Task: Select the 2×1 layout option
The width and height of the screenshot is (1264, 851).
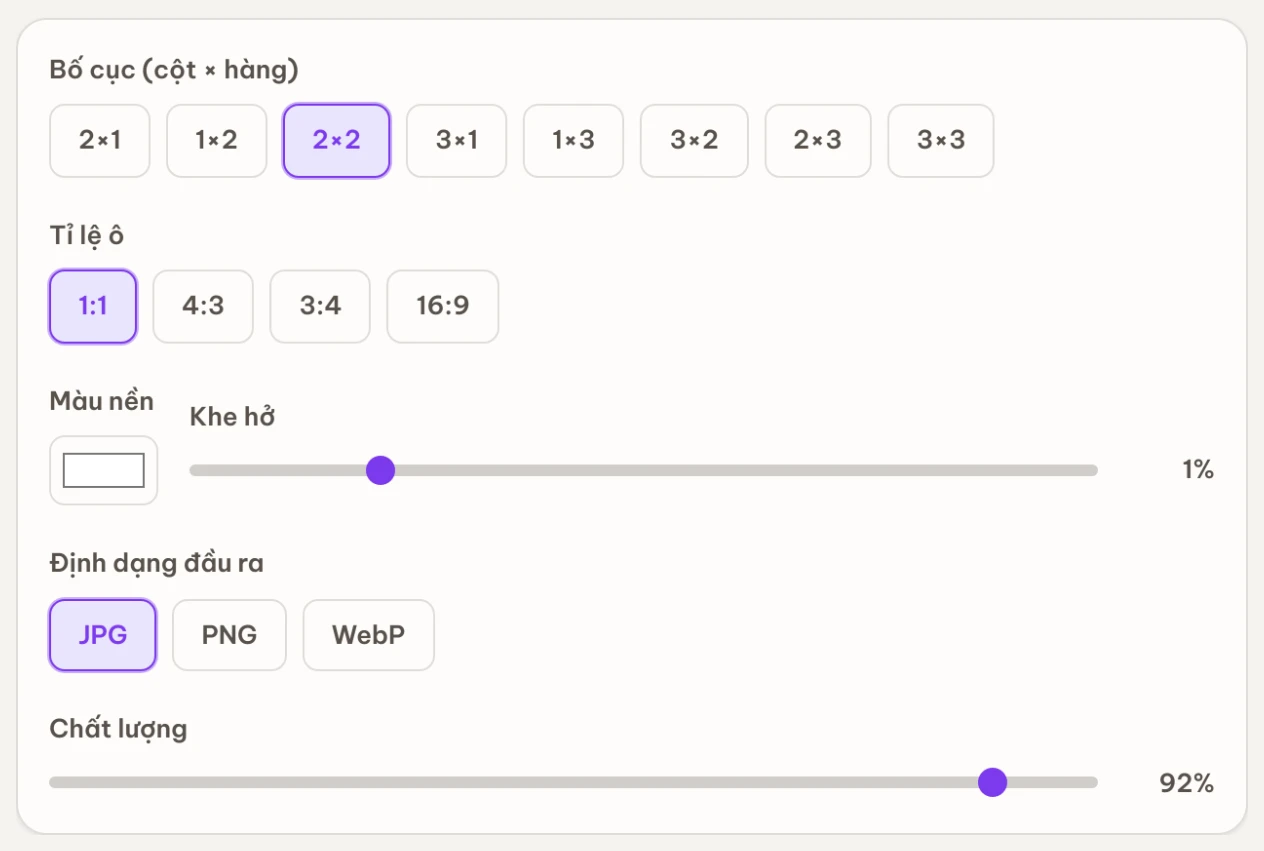Action: pyautogui.click(x=100, y=141)
